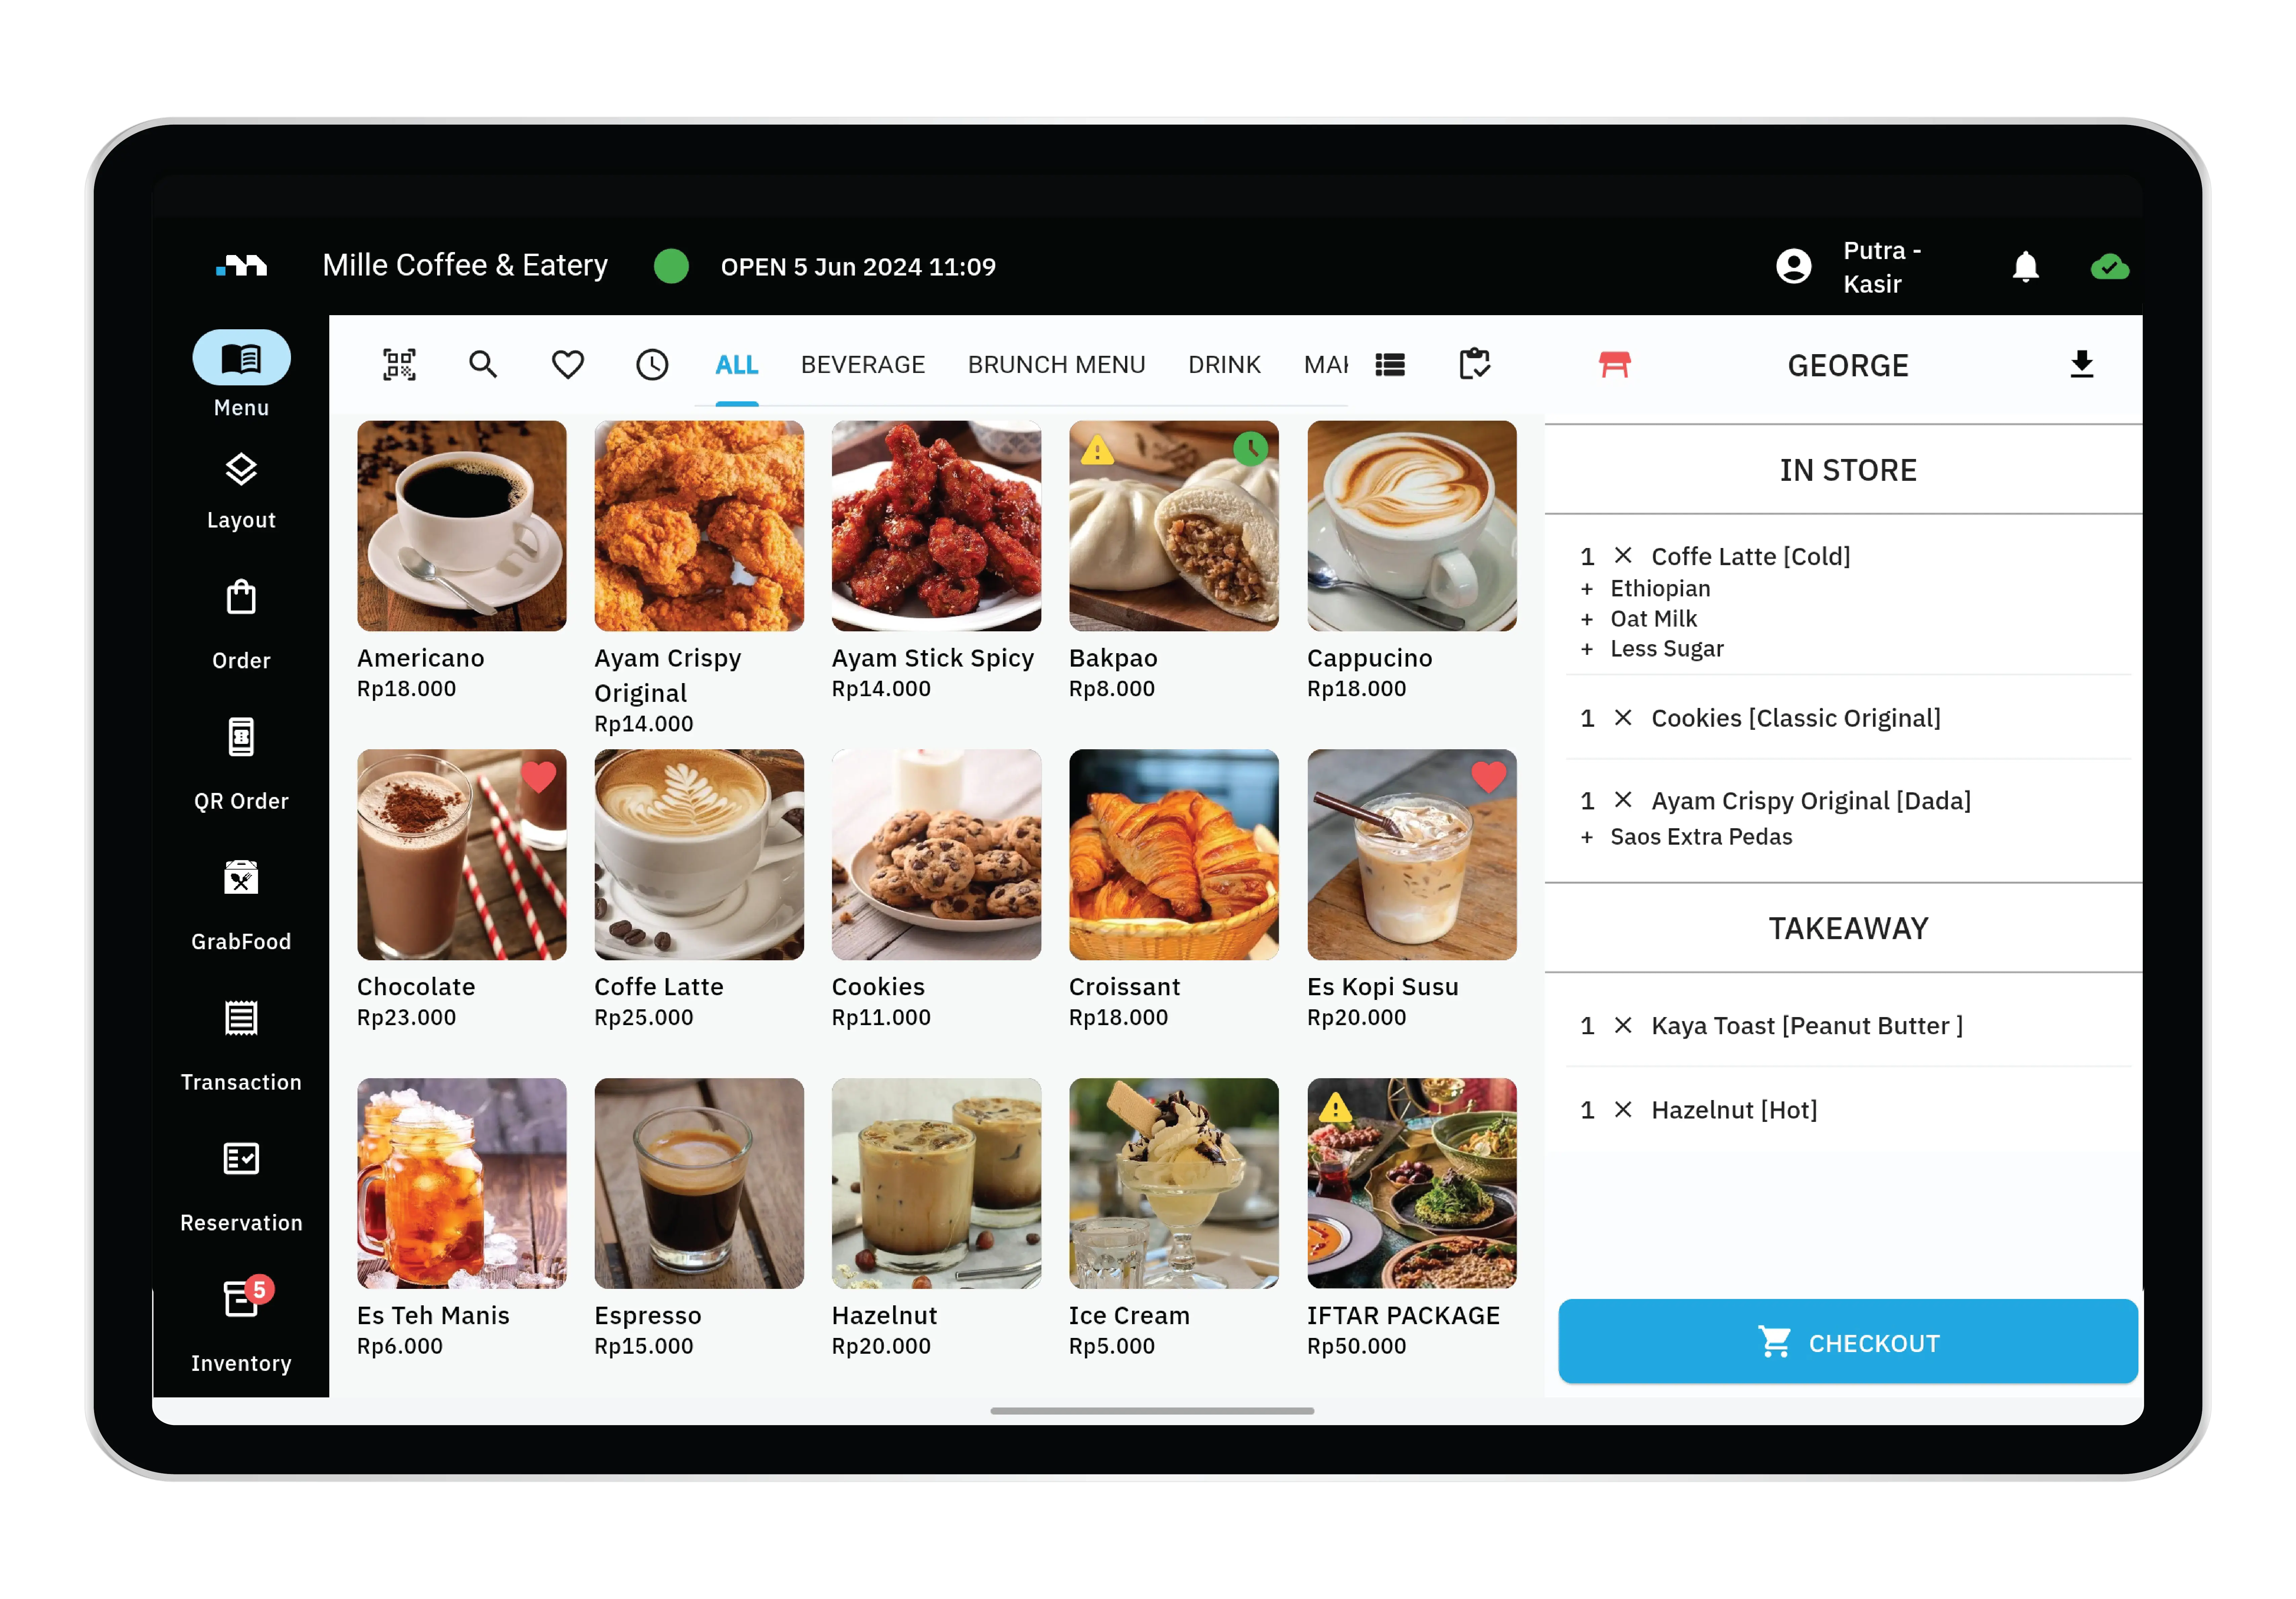2296x1599 pixels.
Task: Click the Rp50.000 IFTAR PACKAGE price
Action: [1356, 1346]
